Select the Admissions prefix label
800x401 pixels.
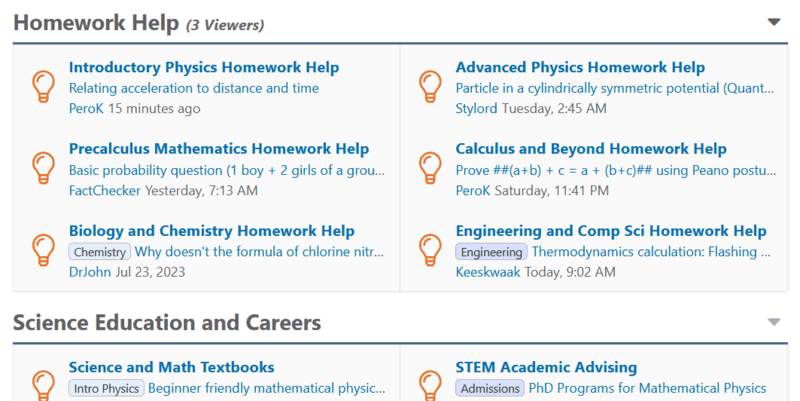(x=490, y=389)
